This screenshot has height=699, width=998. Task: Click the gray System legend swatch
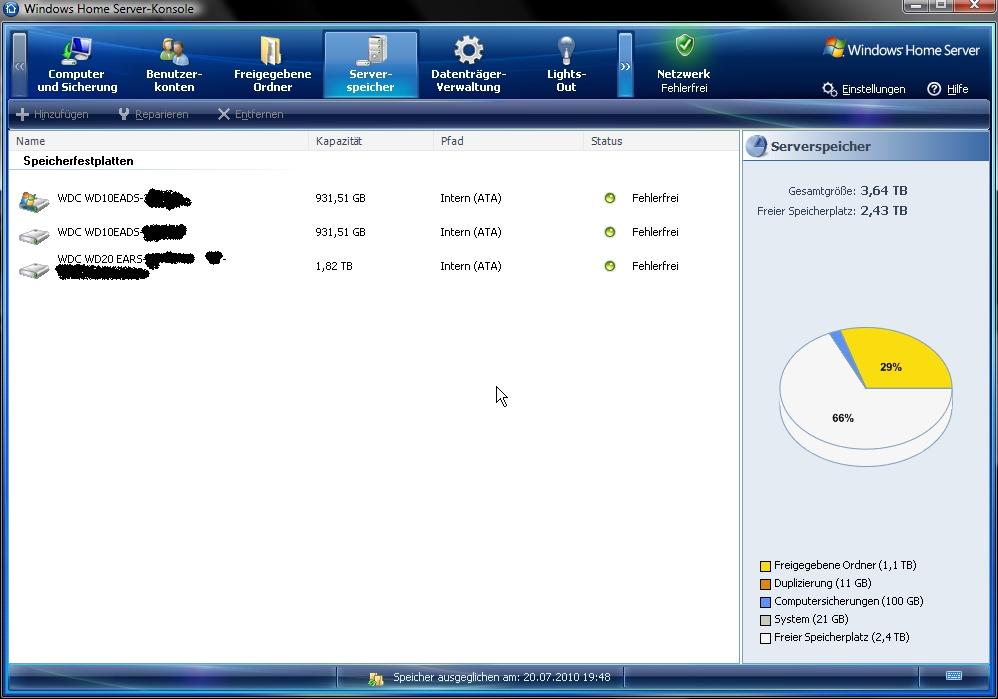point(765,620)
